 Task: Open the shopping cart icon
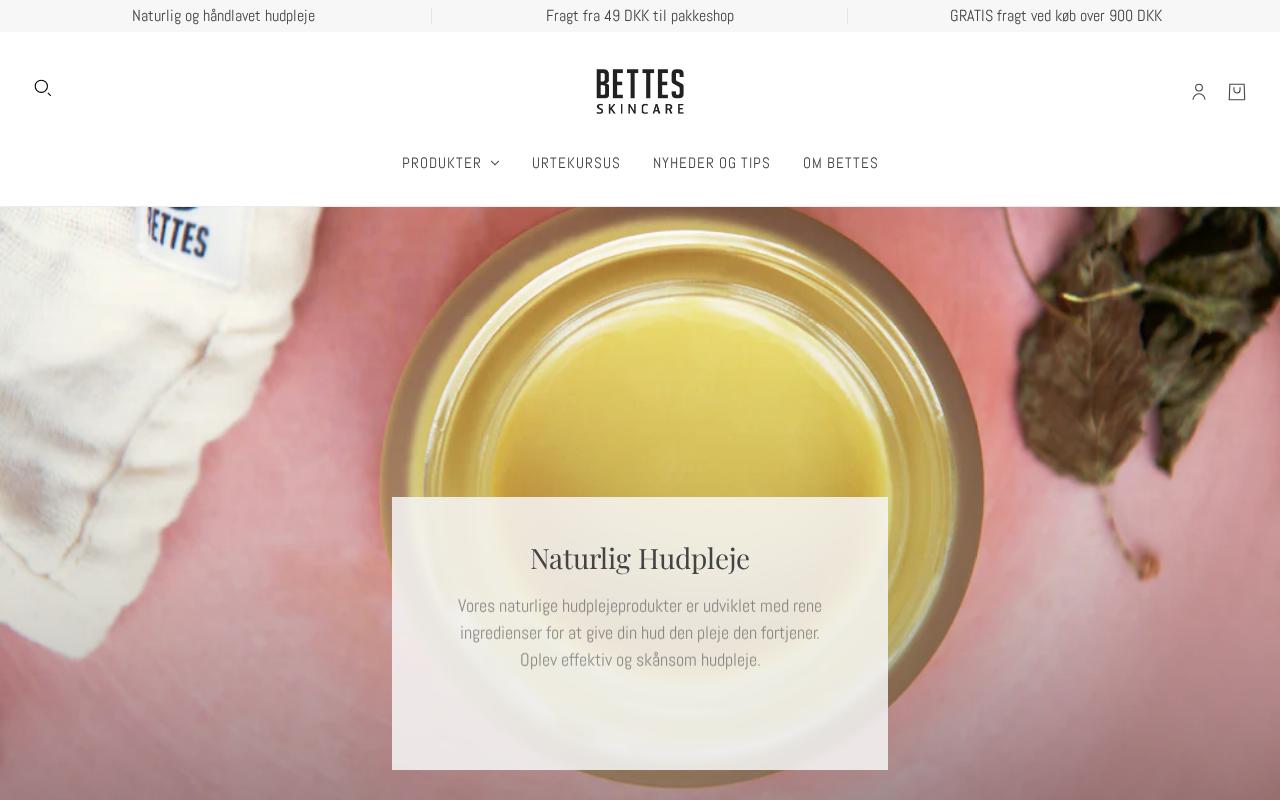click(x=1237, y=92)
